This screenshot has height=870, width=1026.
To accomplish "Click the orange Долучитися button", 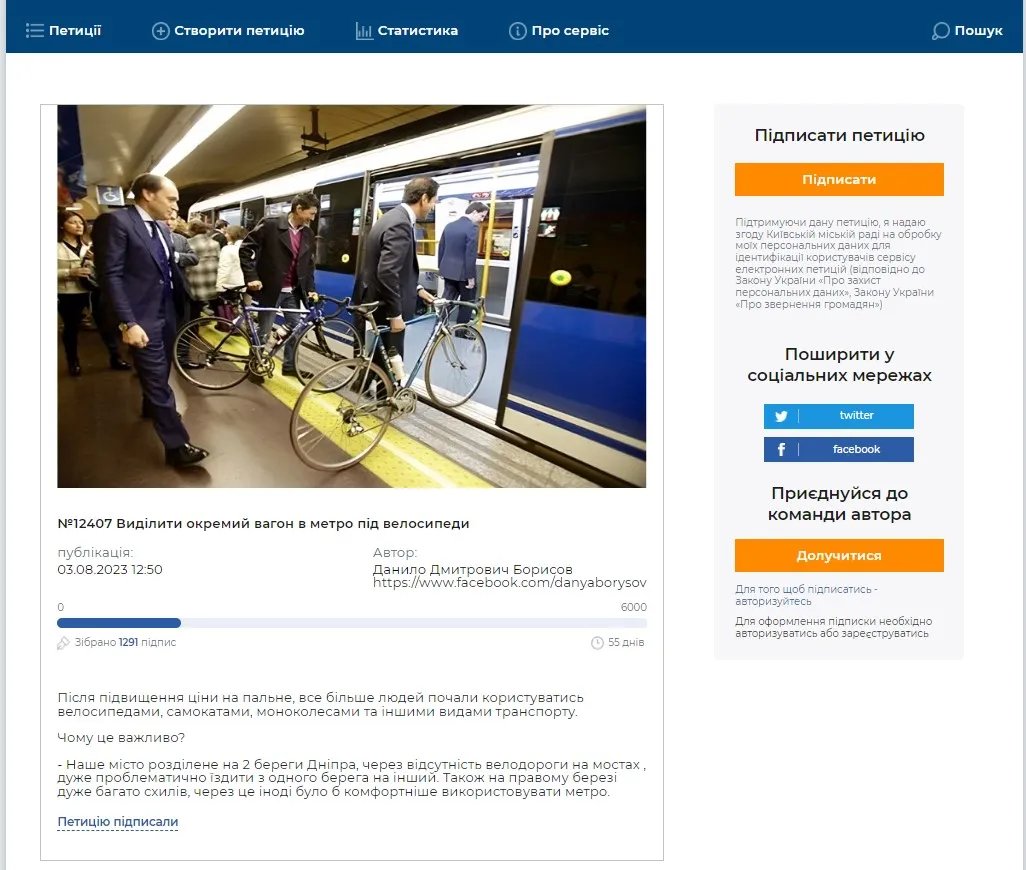I will pyautogui.click(x=839, y=555).
